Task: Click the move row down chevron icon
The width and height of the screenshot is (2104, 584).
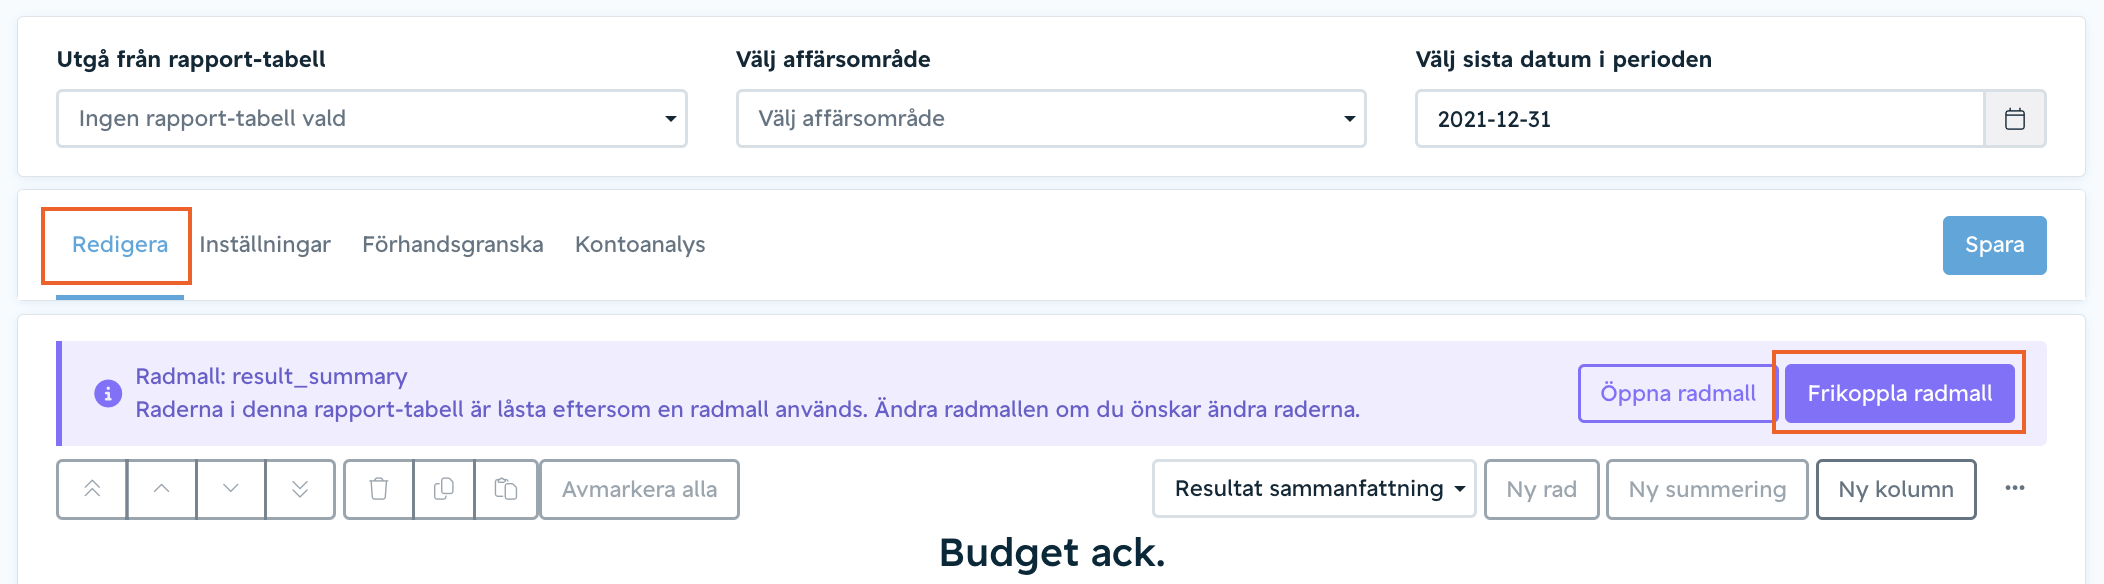Action: [x=231, y=489]
